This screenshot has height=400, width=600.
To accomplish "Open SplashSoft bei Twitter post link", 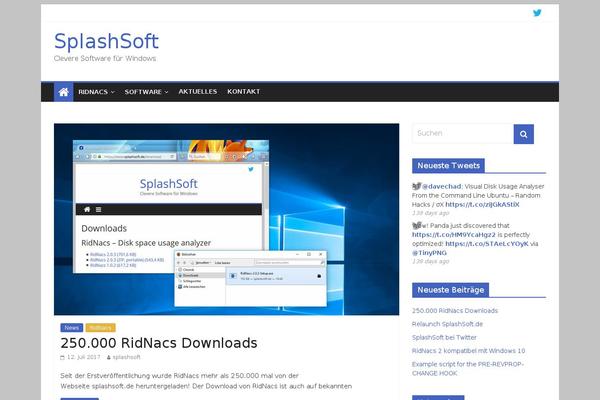I will click(444, 338).
